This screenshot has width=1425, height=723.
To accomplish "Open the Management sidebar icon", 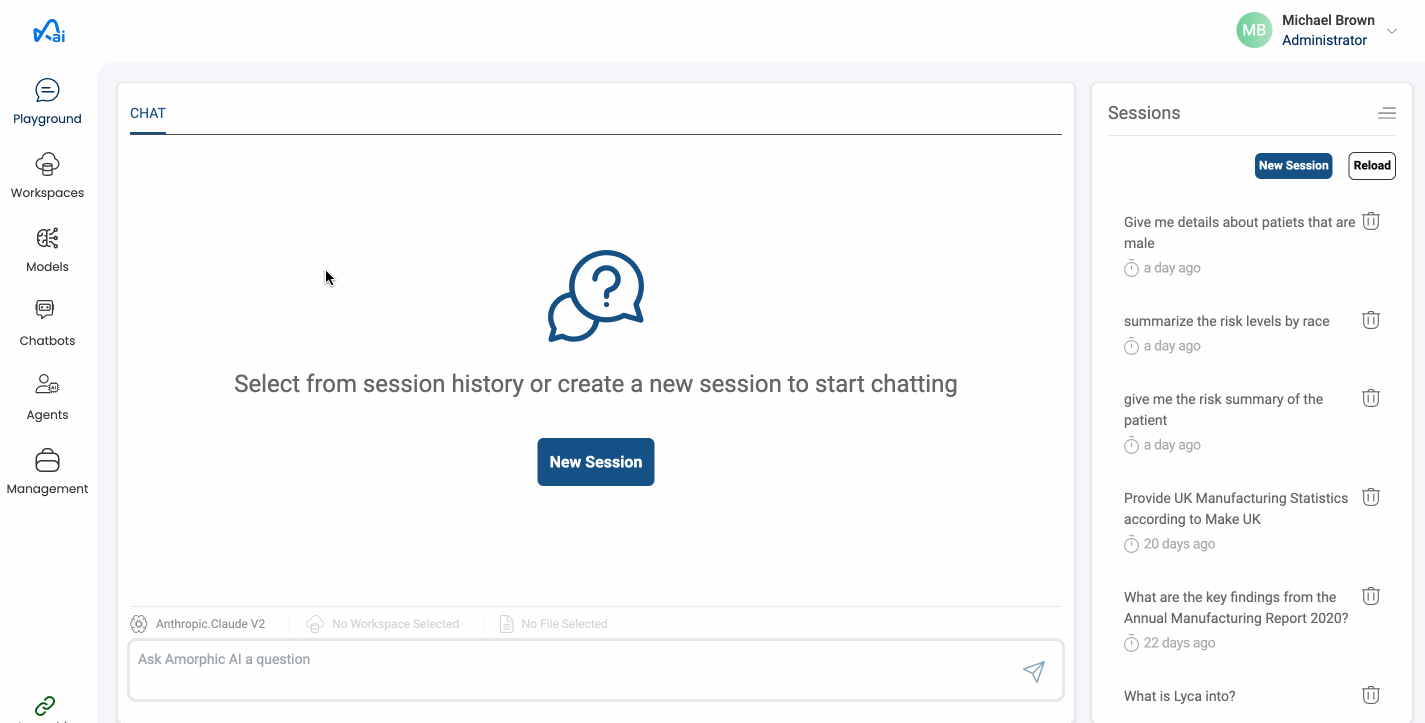I will coord(47,460).
